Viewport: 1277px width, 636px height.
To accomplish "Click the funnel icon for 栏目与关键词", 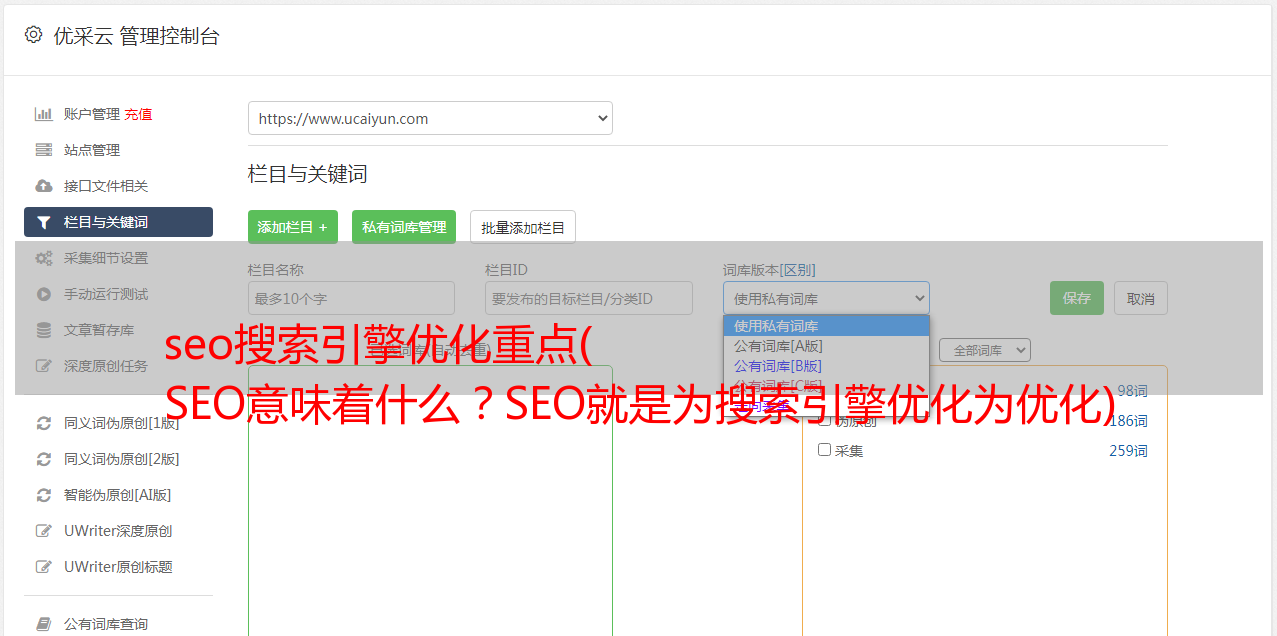I will 43,222.
